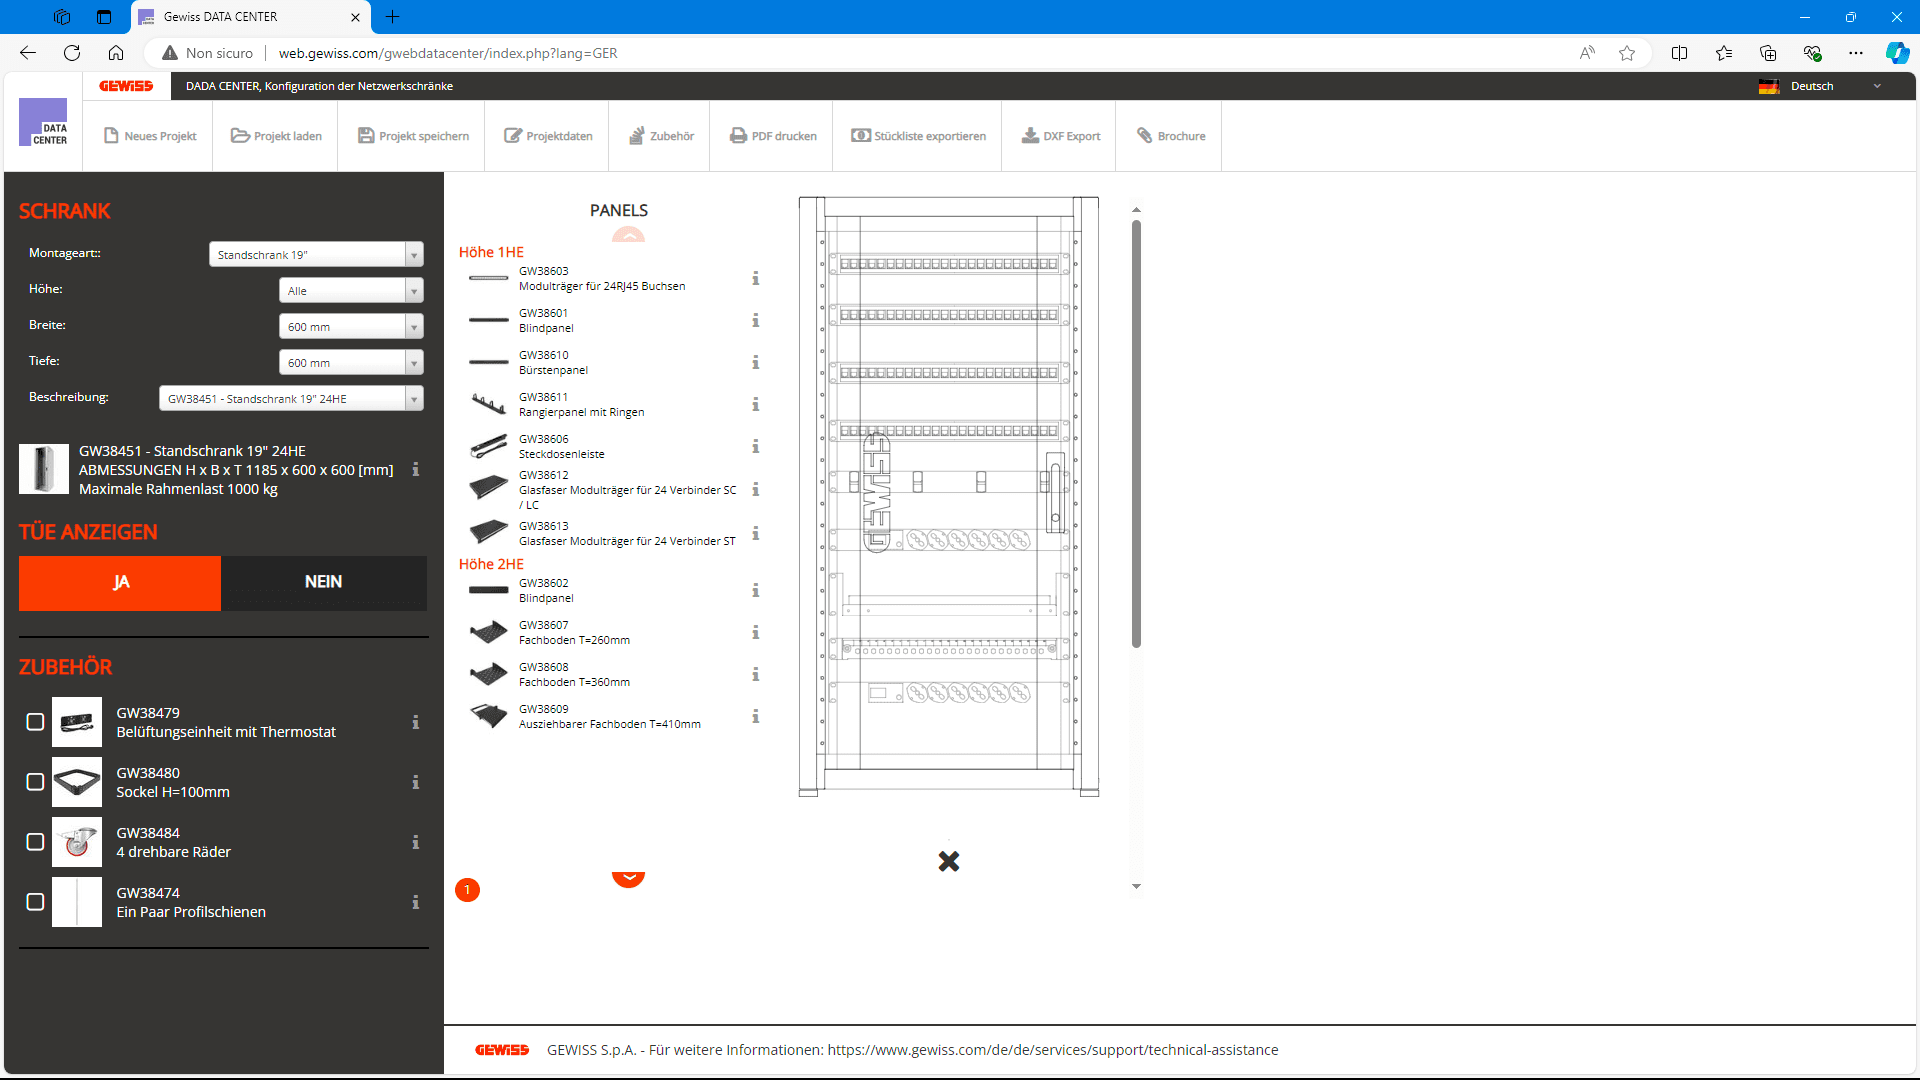Open a new browser tab
The height and width of the screenshot is (1080, 1920).
coord(393,17)
